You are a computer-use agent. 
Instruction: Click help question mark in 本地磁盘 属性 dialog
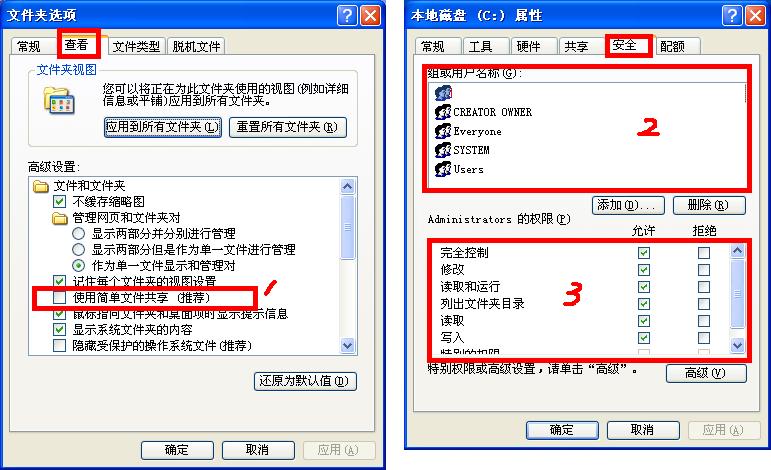pos(732,16)
